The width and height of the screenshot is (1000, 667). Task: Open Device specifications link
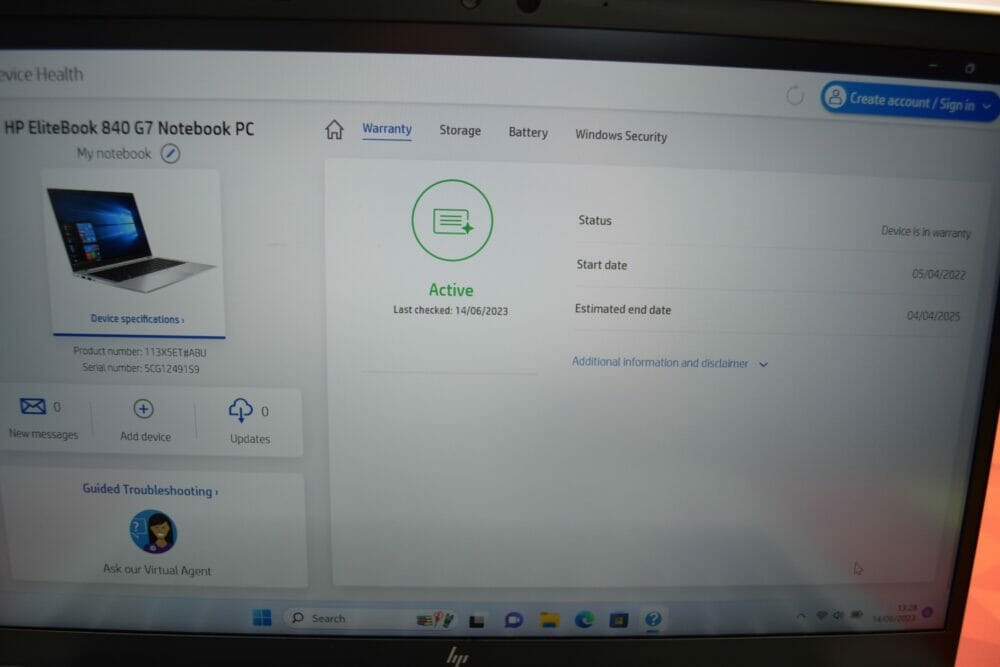[137, 319]
